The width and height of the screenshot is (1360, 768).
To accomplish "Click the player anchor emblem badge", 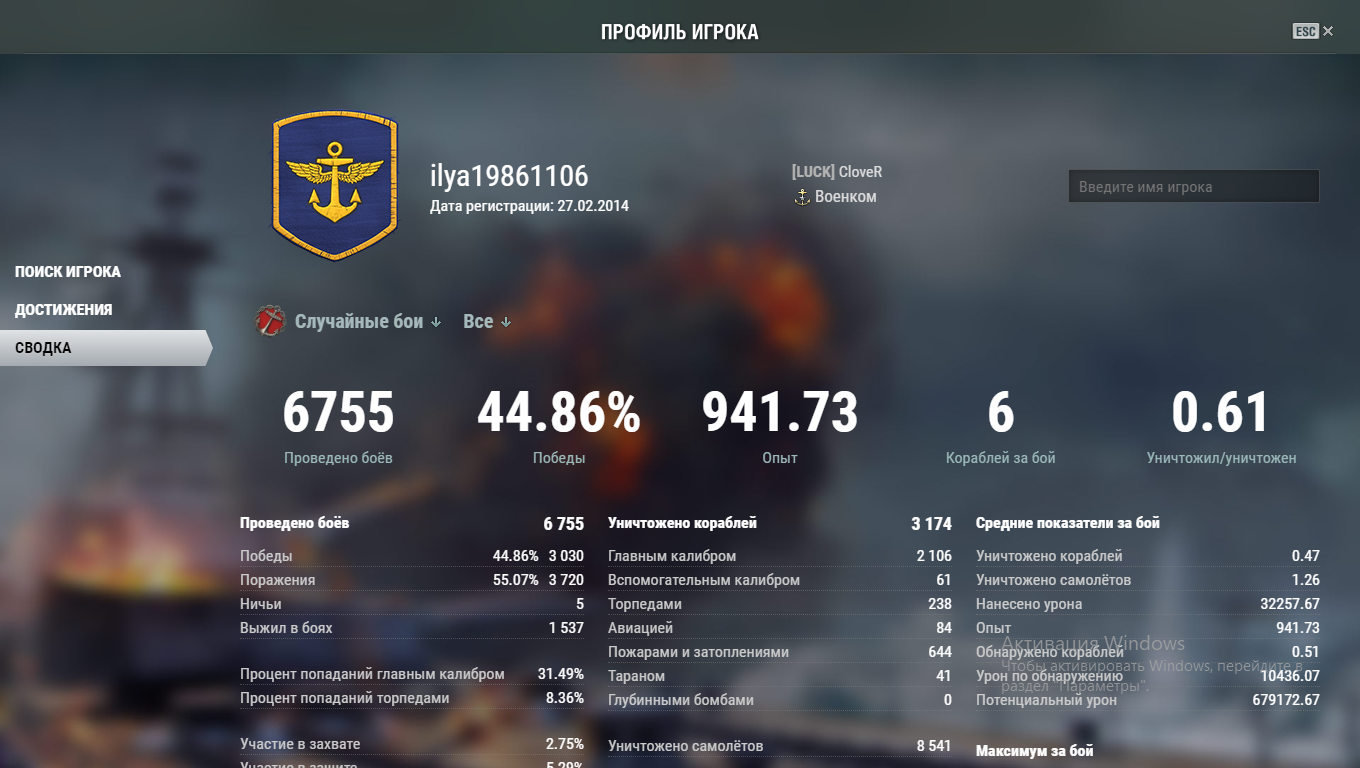I will pos(335,185).
